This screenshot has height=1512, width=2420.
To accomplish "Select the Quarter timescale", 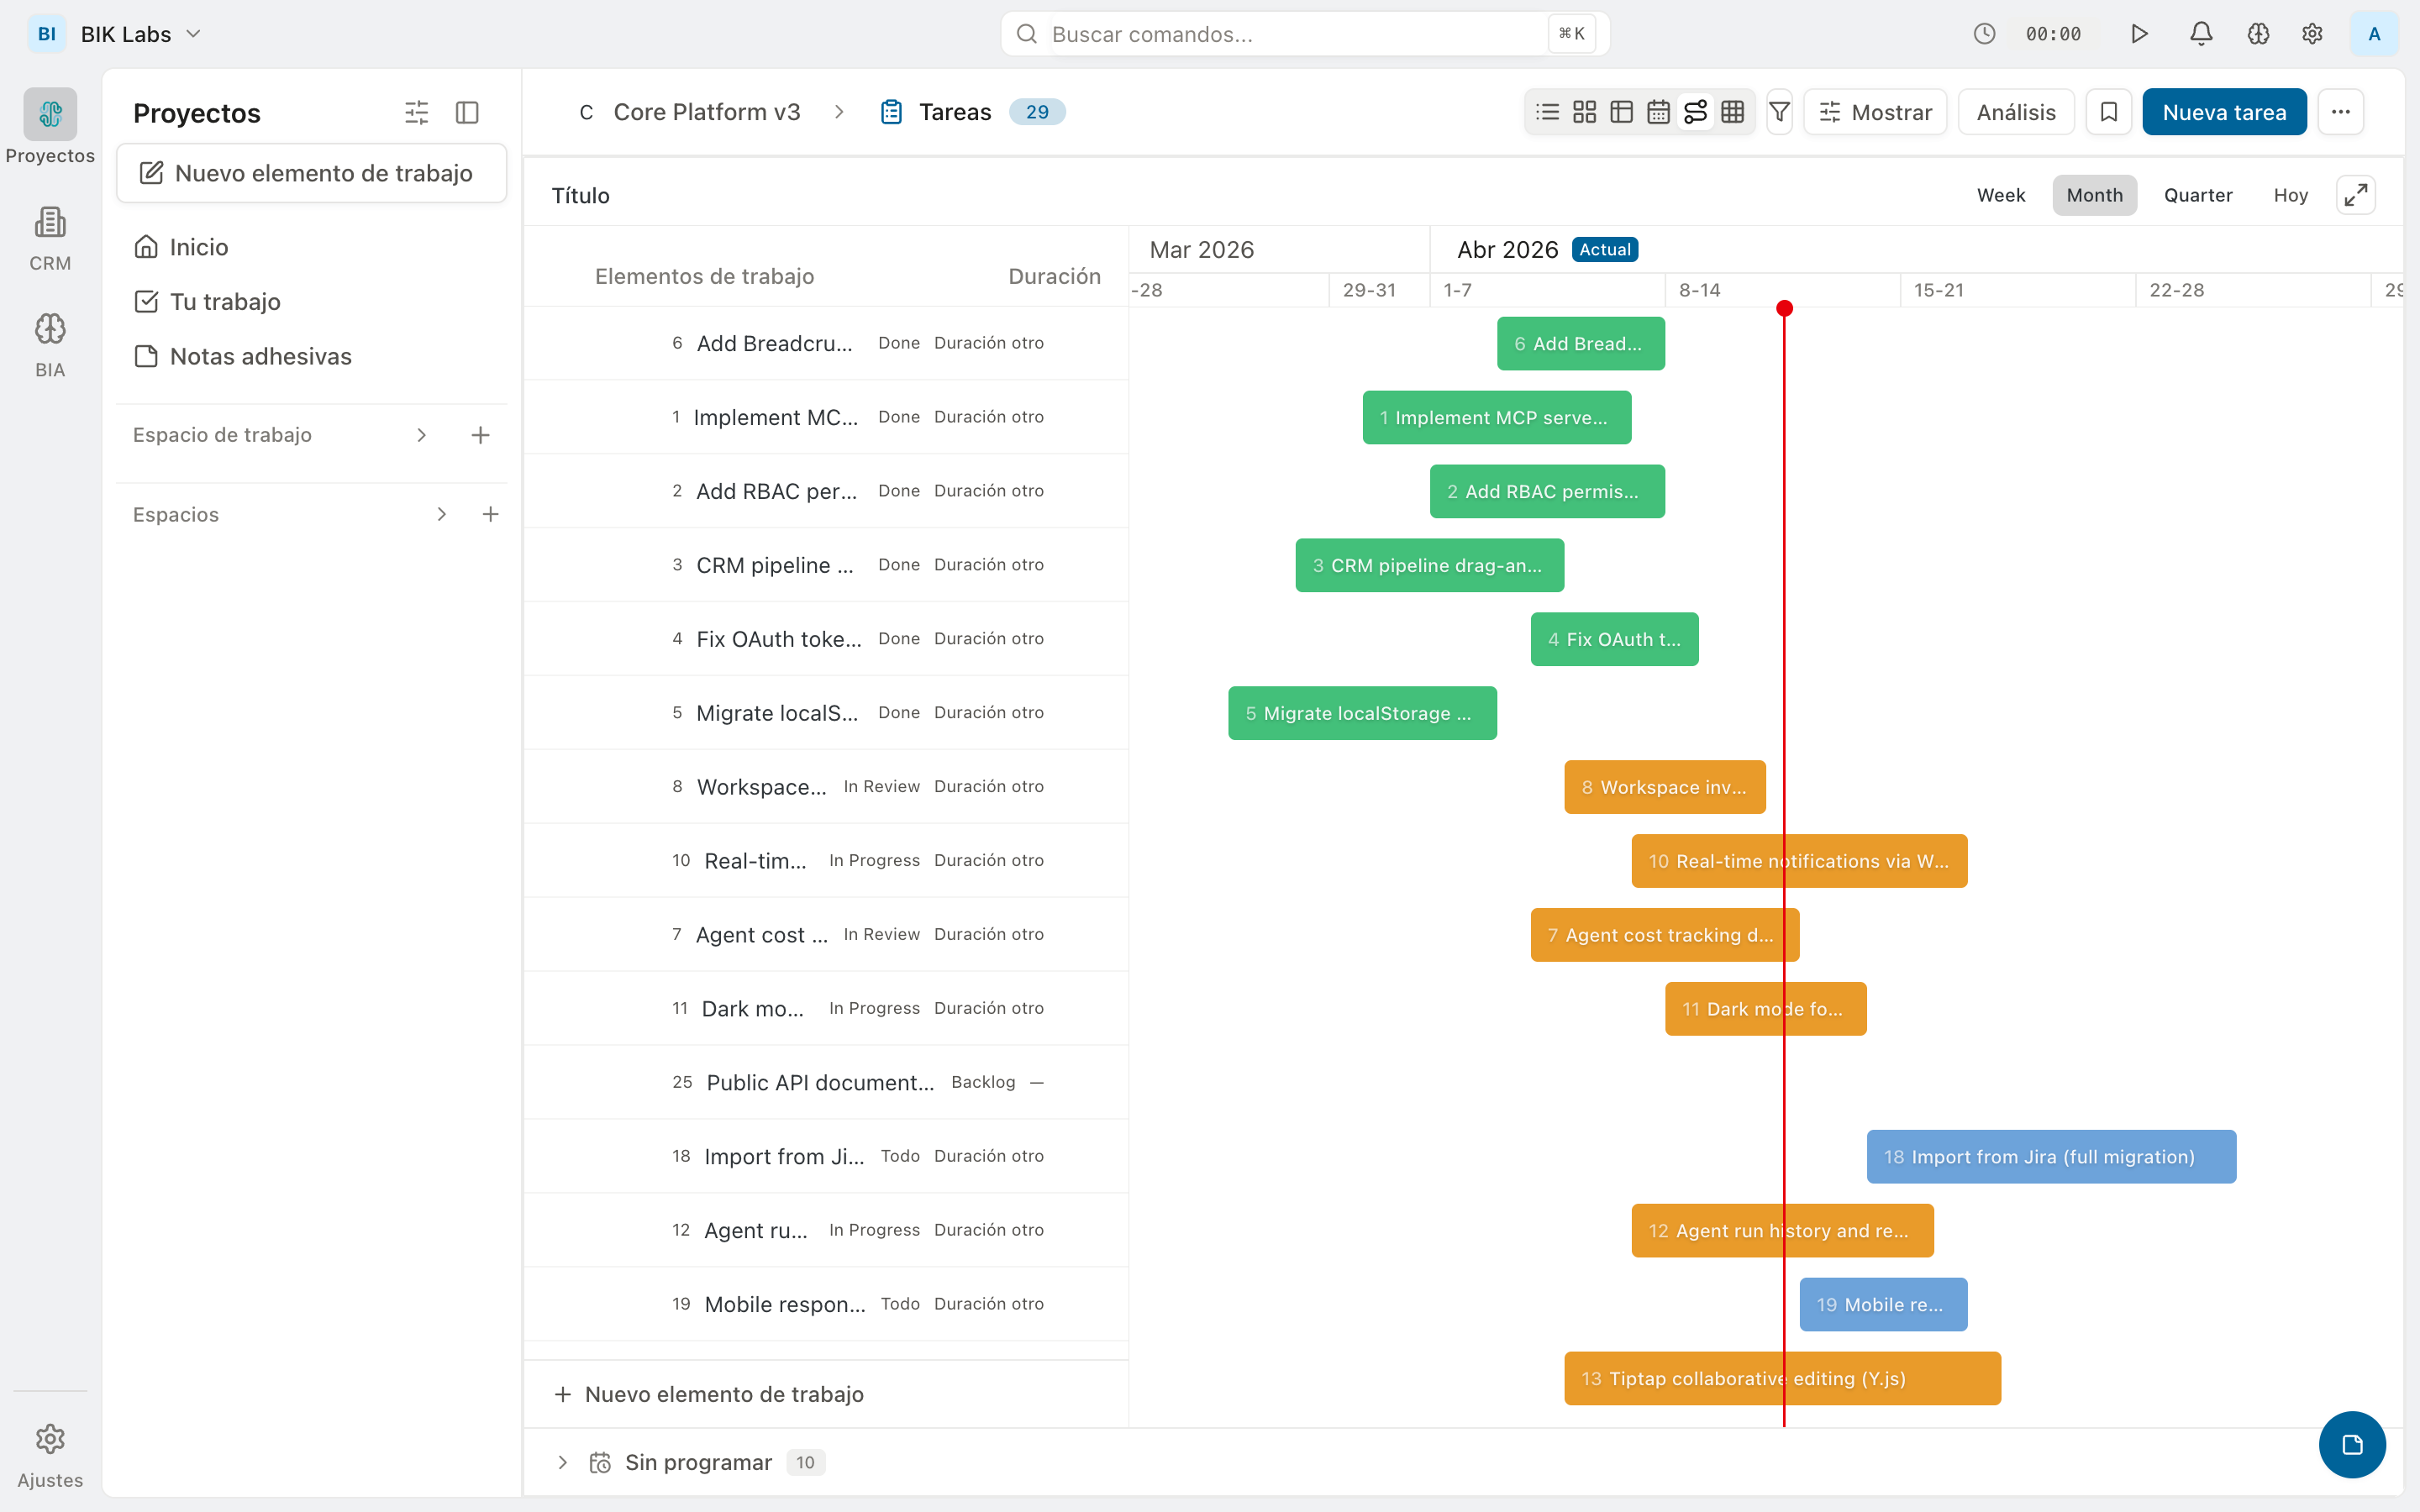I will [2198, 195].
